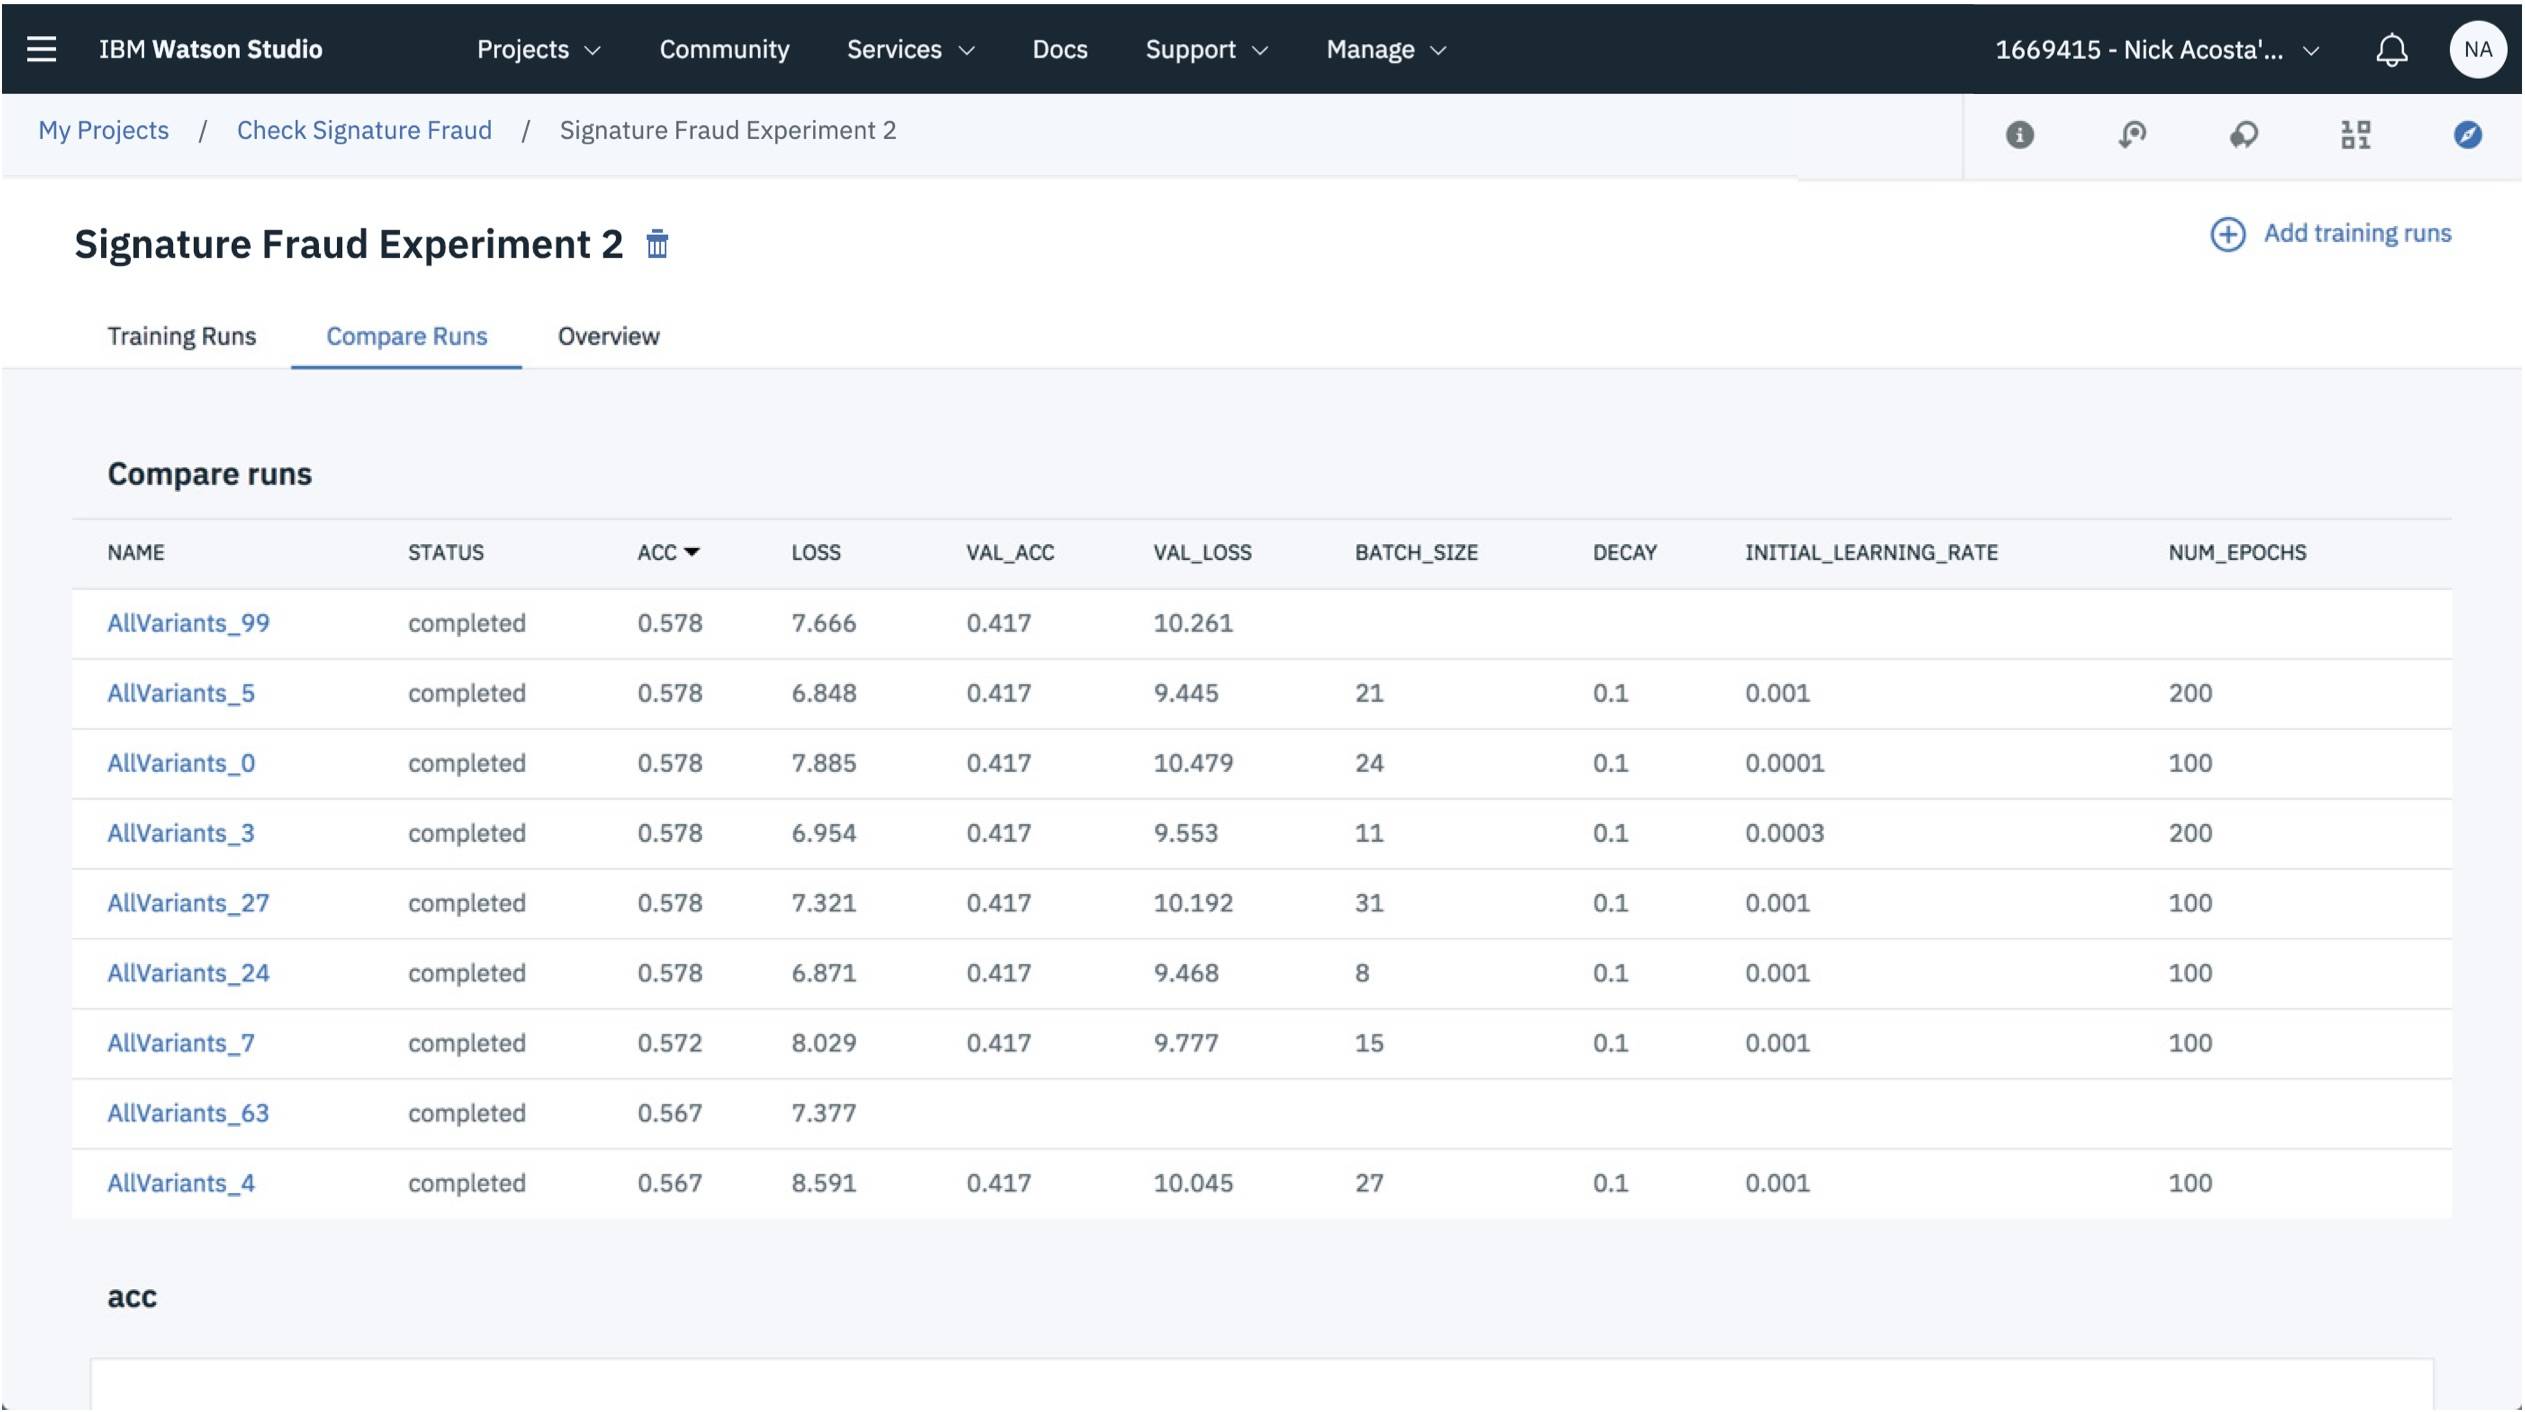Switch to the Training Runs tab
2525x1412 pixels.
(x=181, y=336)
